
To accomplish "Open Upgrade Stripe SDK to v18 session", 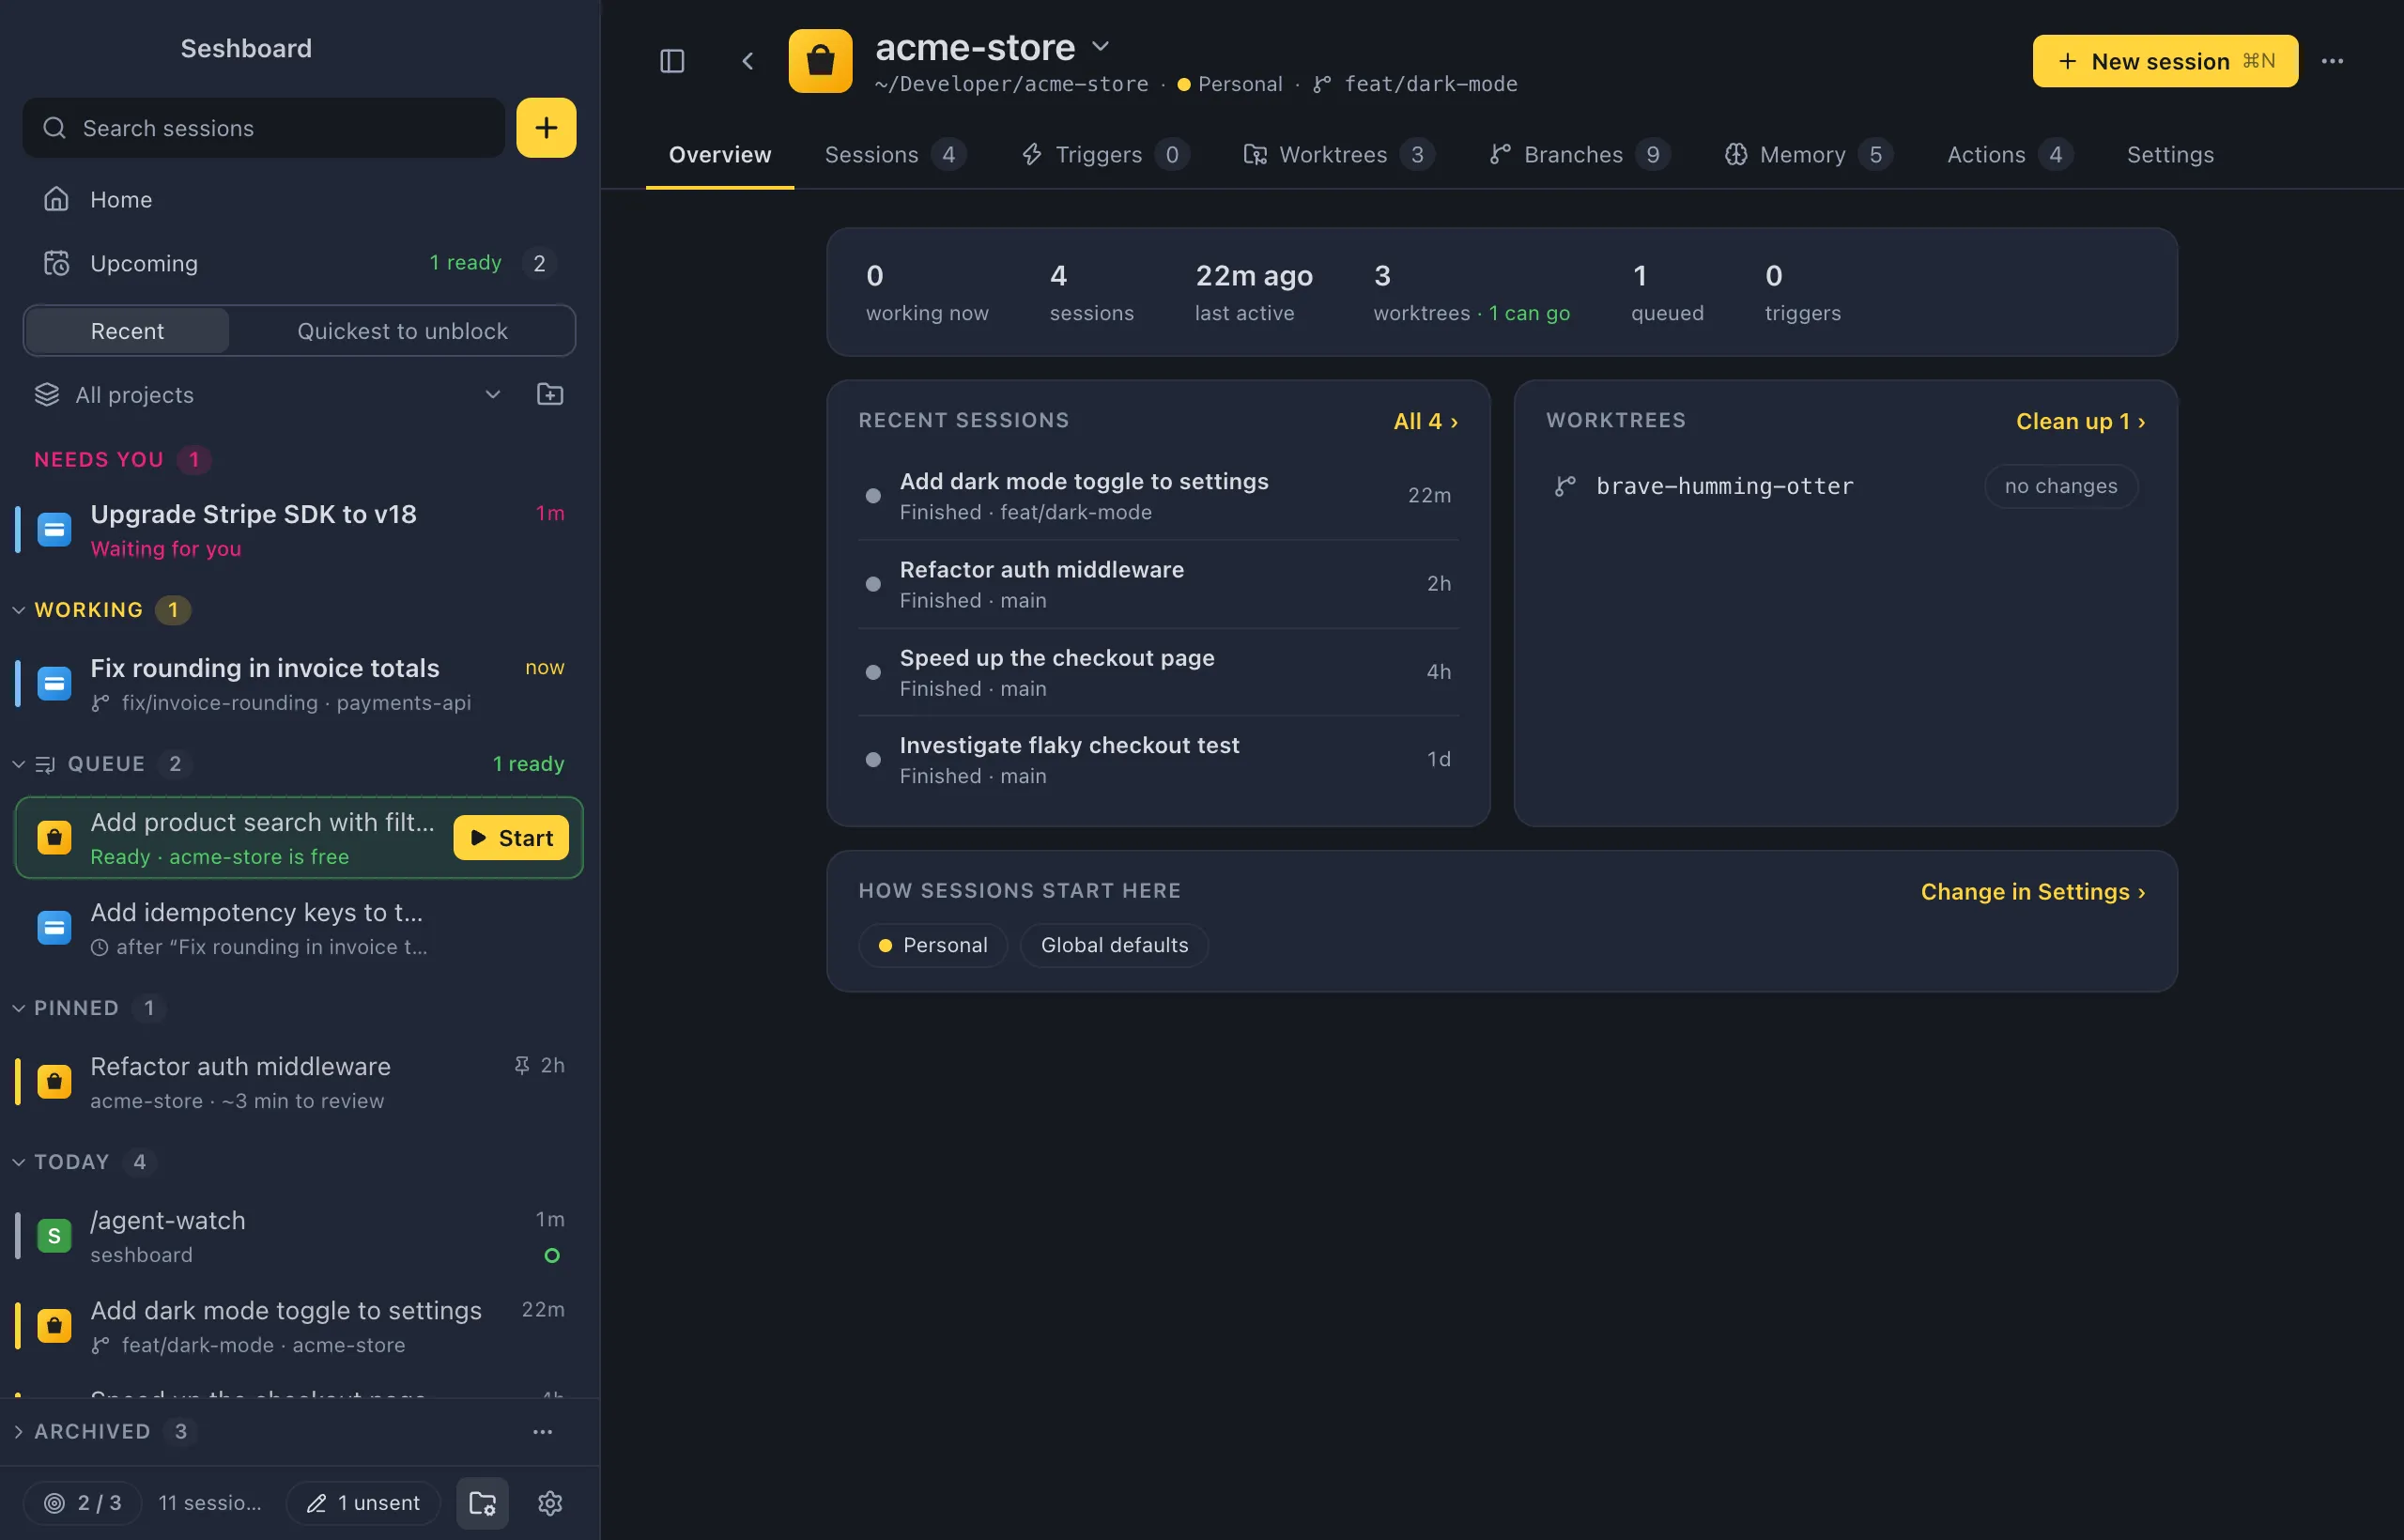I will pos(299,530).
